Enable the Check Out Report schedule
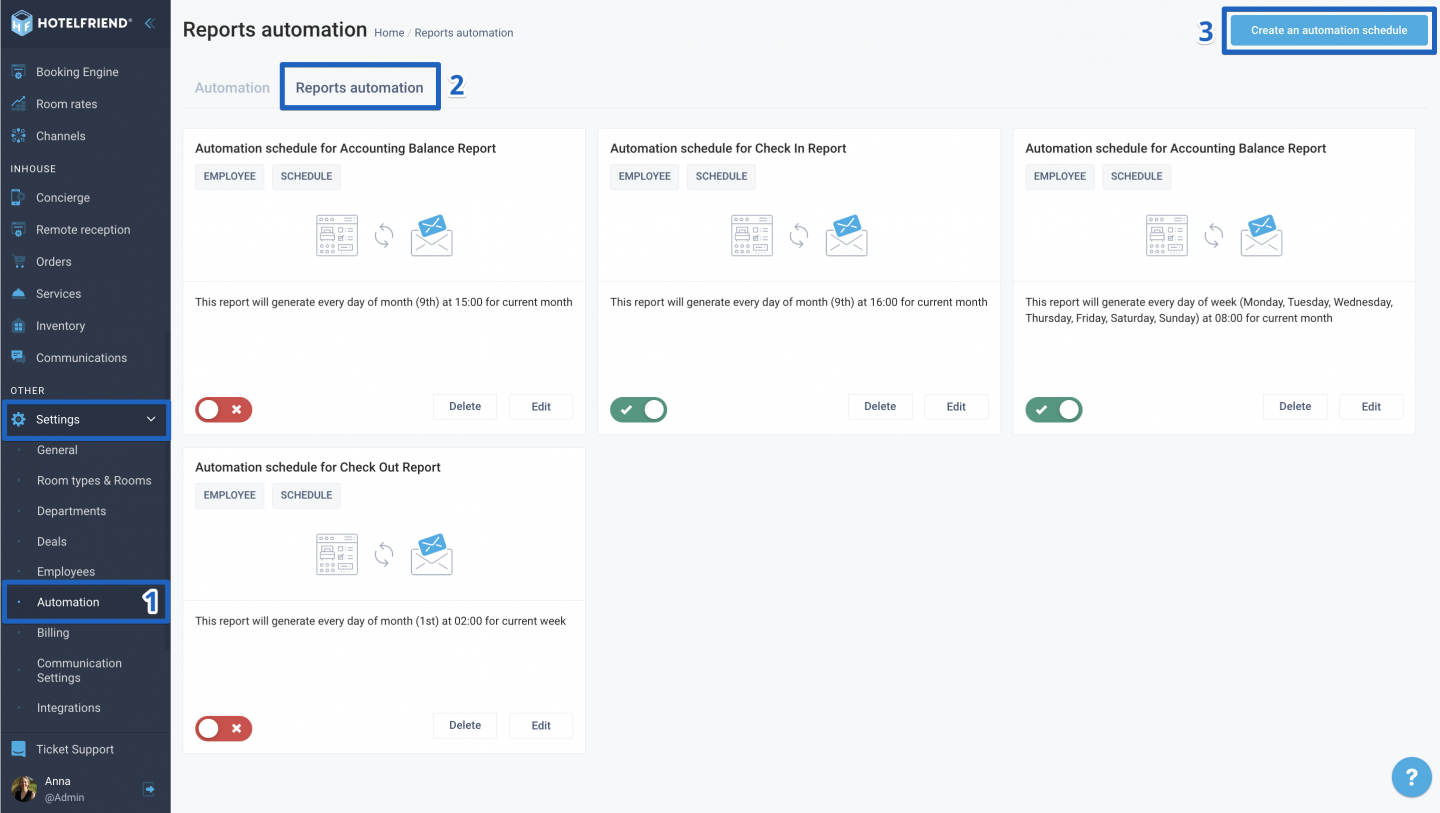The image size is (1440, 813). 223,728
